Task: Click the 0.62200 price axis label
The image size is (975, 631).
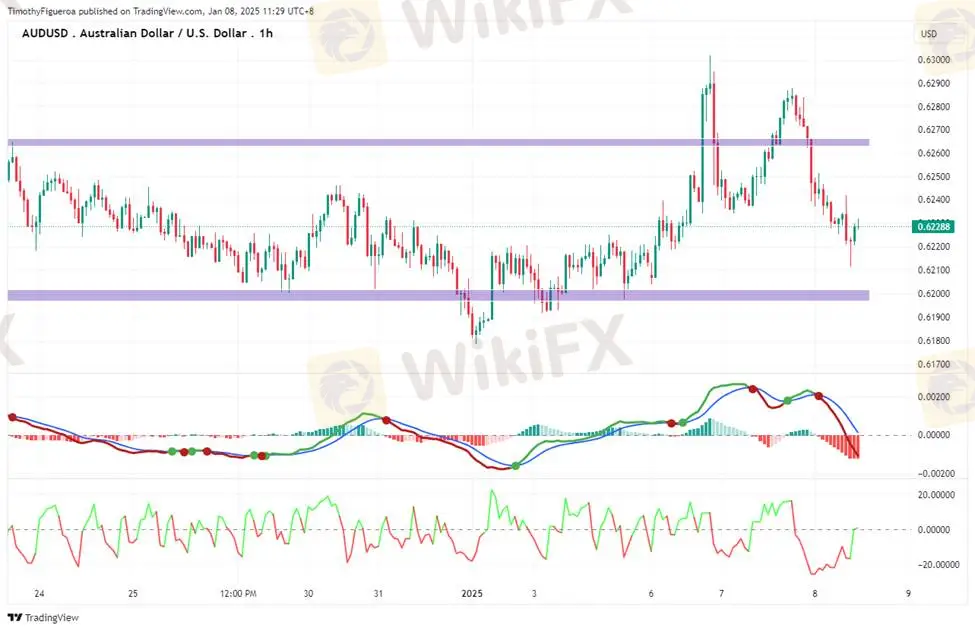Action: point(934,247)
